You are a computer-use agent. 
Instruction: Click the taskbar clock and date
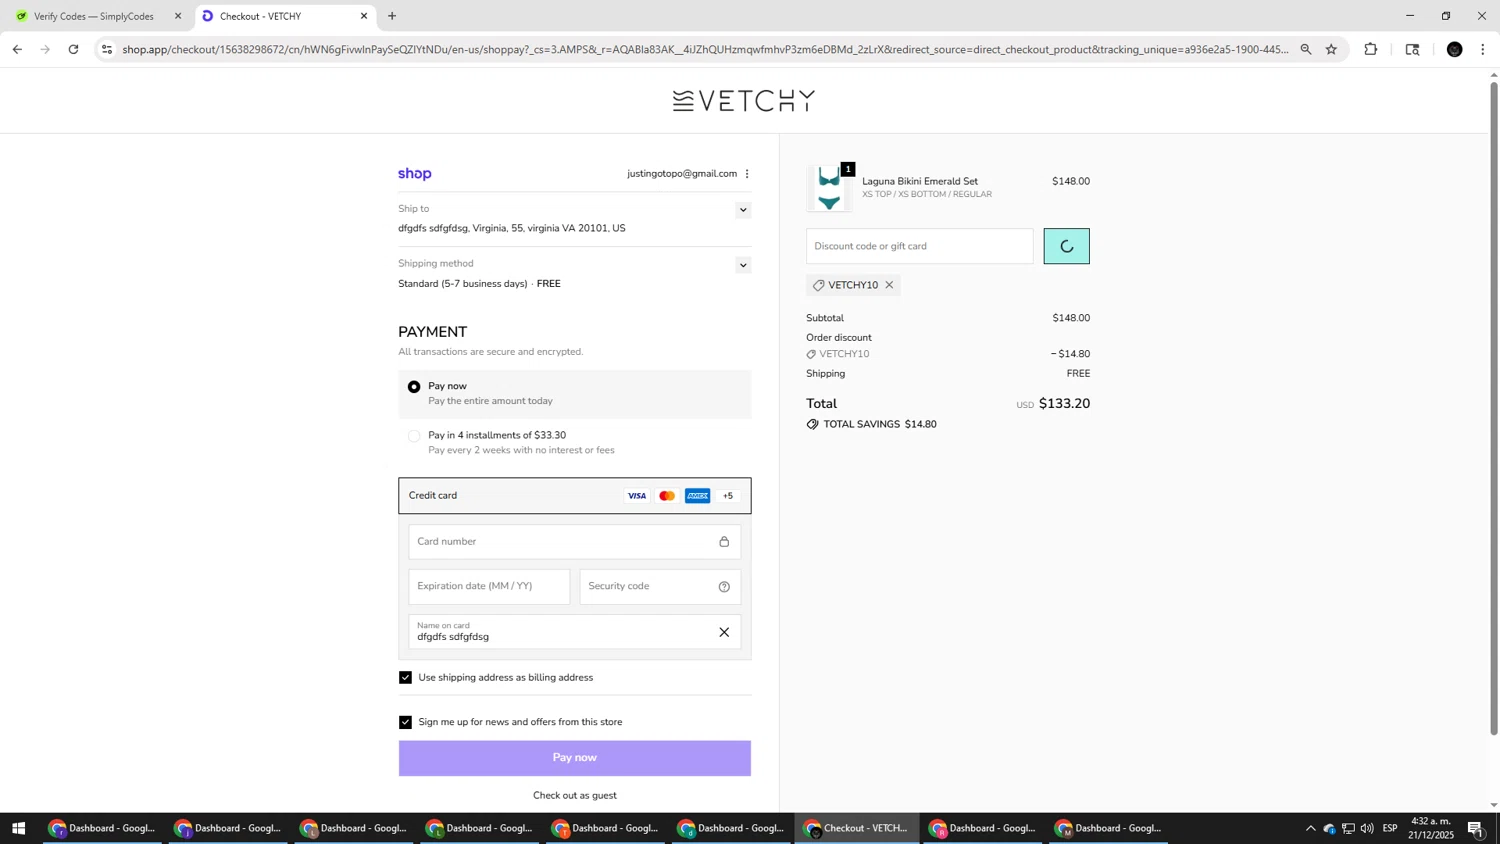(x=1432, y=828)
